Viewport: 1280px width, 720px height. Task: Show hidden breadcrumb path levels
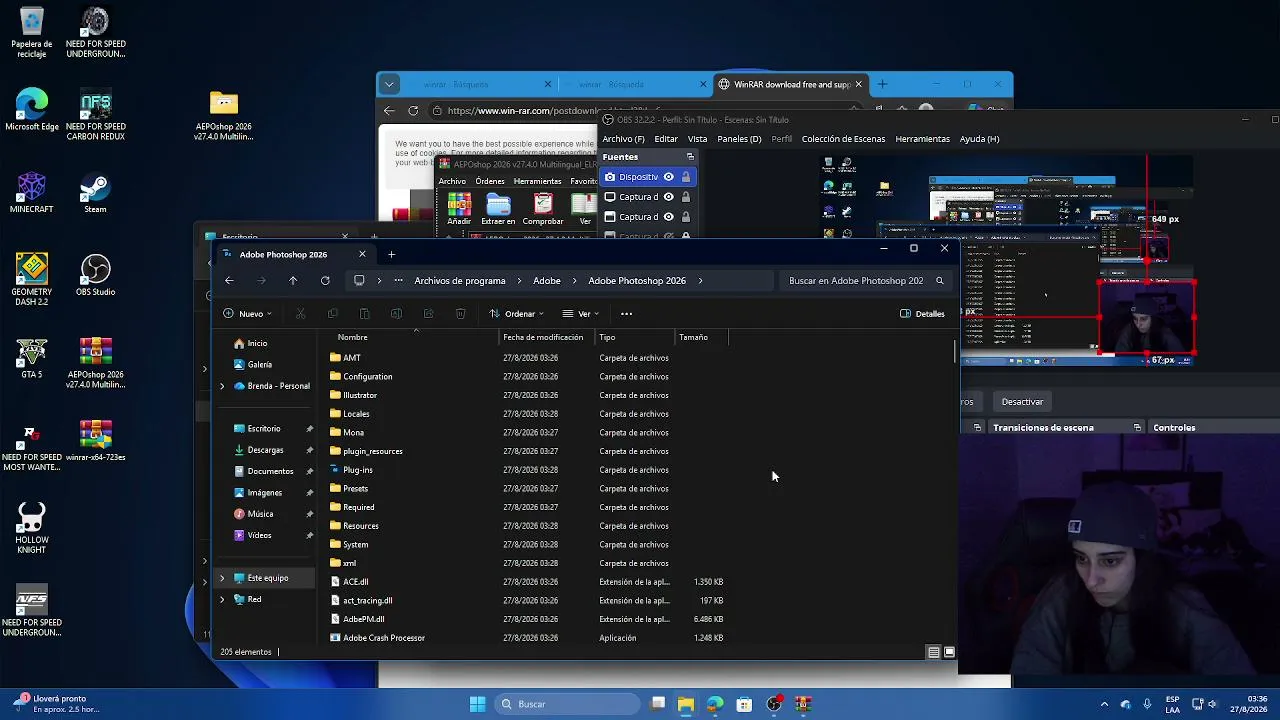398,281
